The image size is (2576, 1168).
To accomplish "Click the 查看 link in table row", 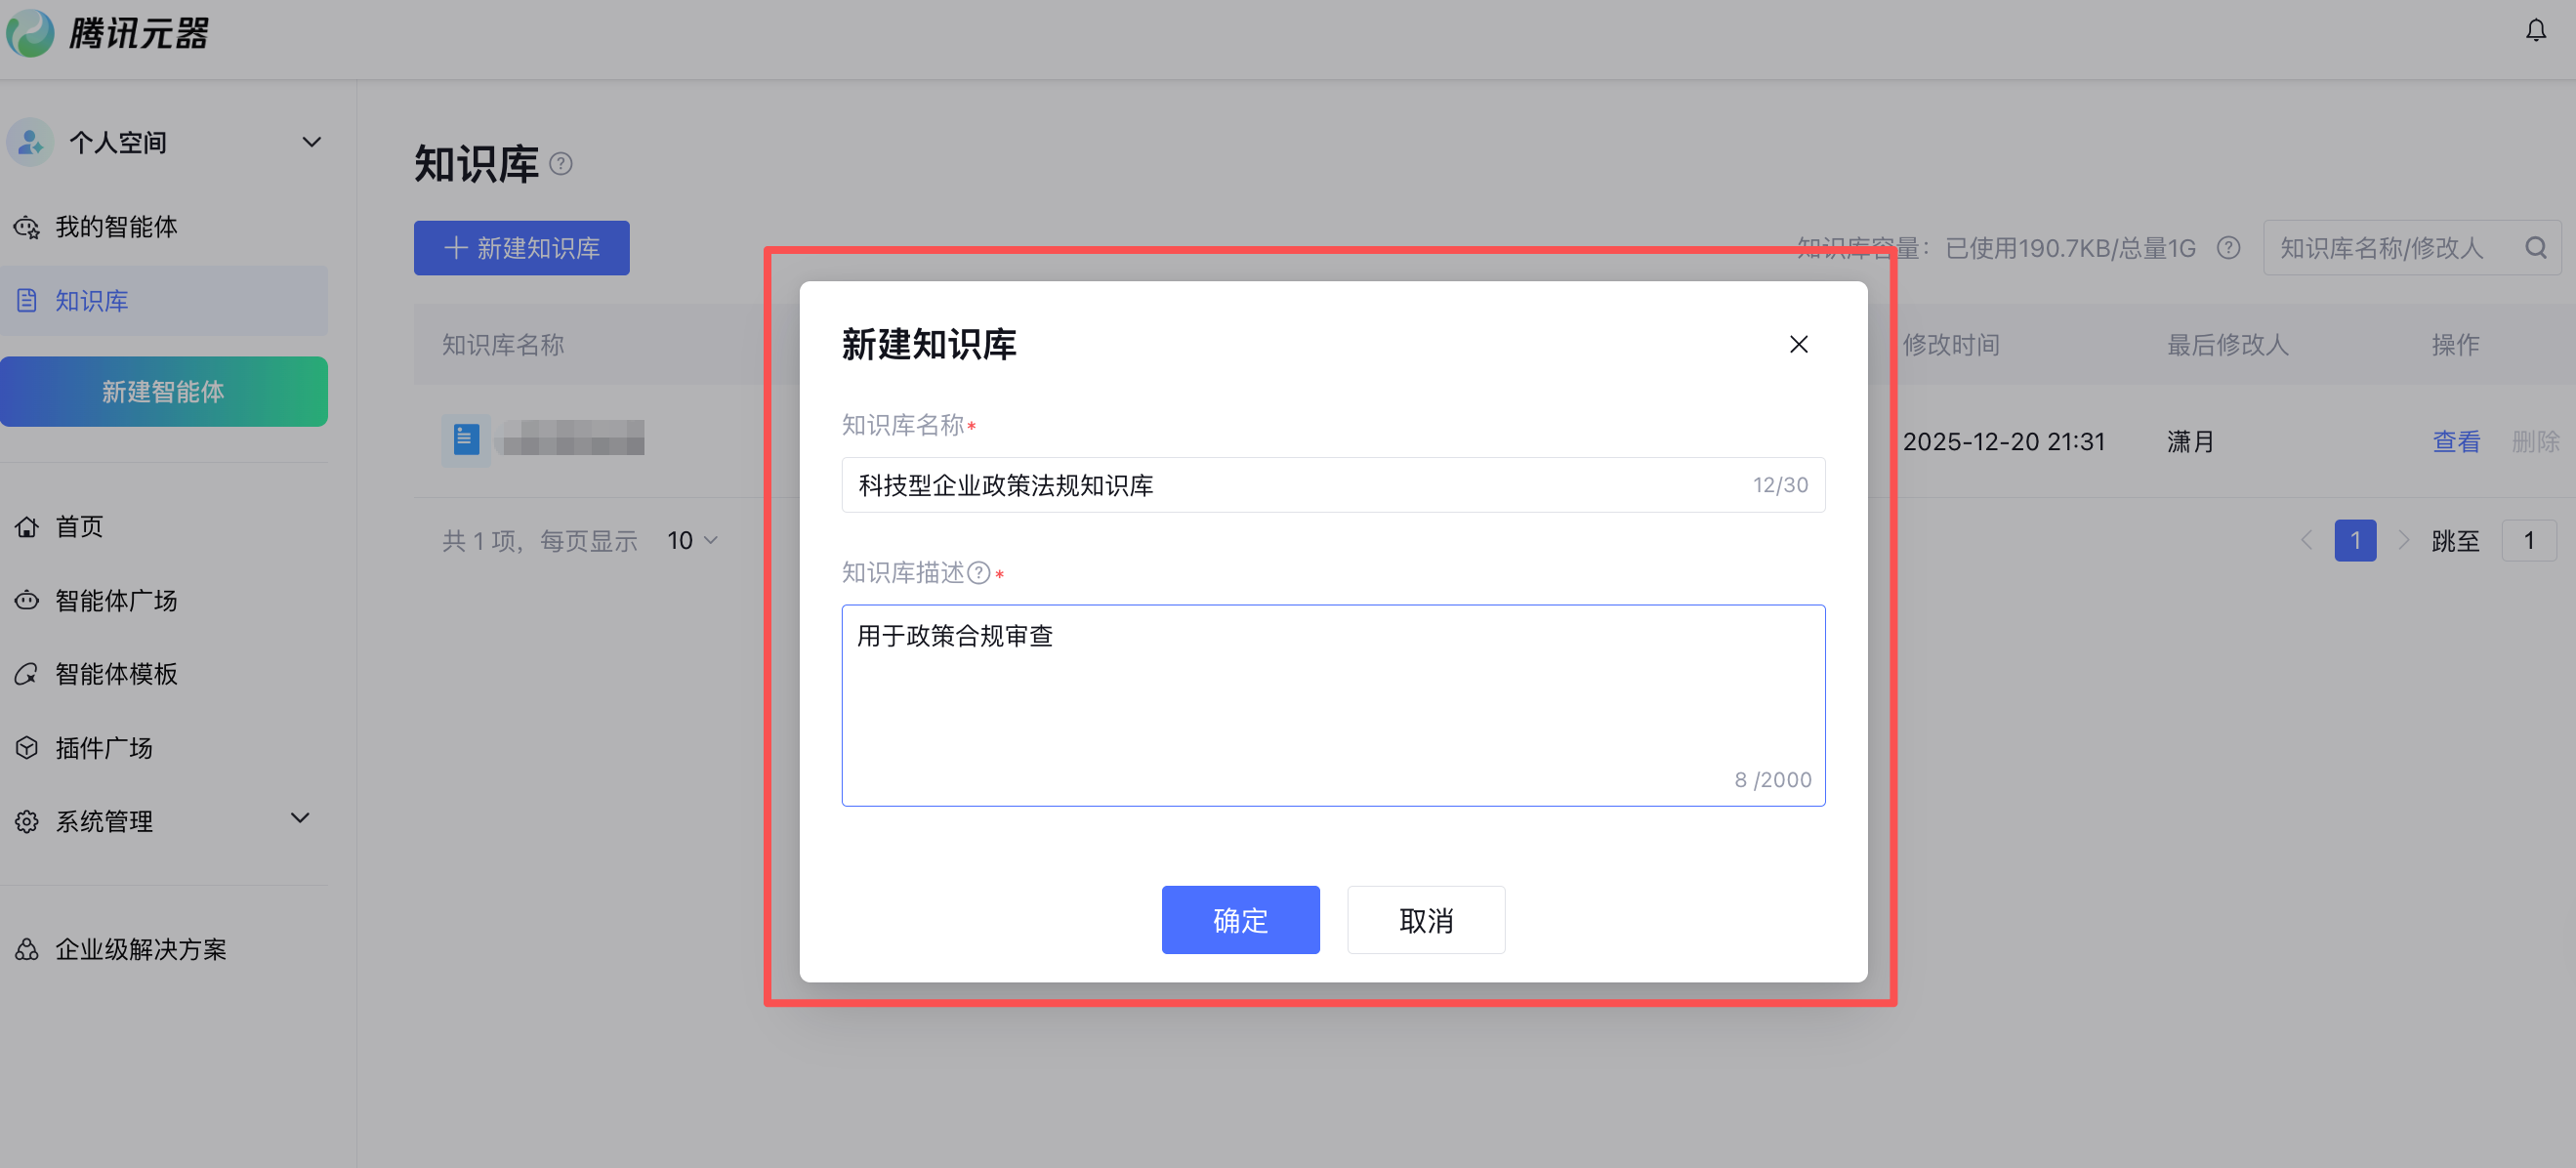I will pos(2455,442).
